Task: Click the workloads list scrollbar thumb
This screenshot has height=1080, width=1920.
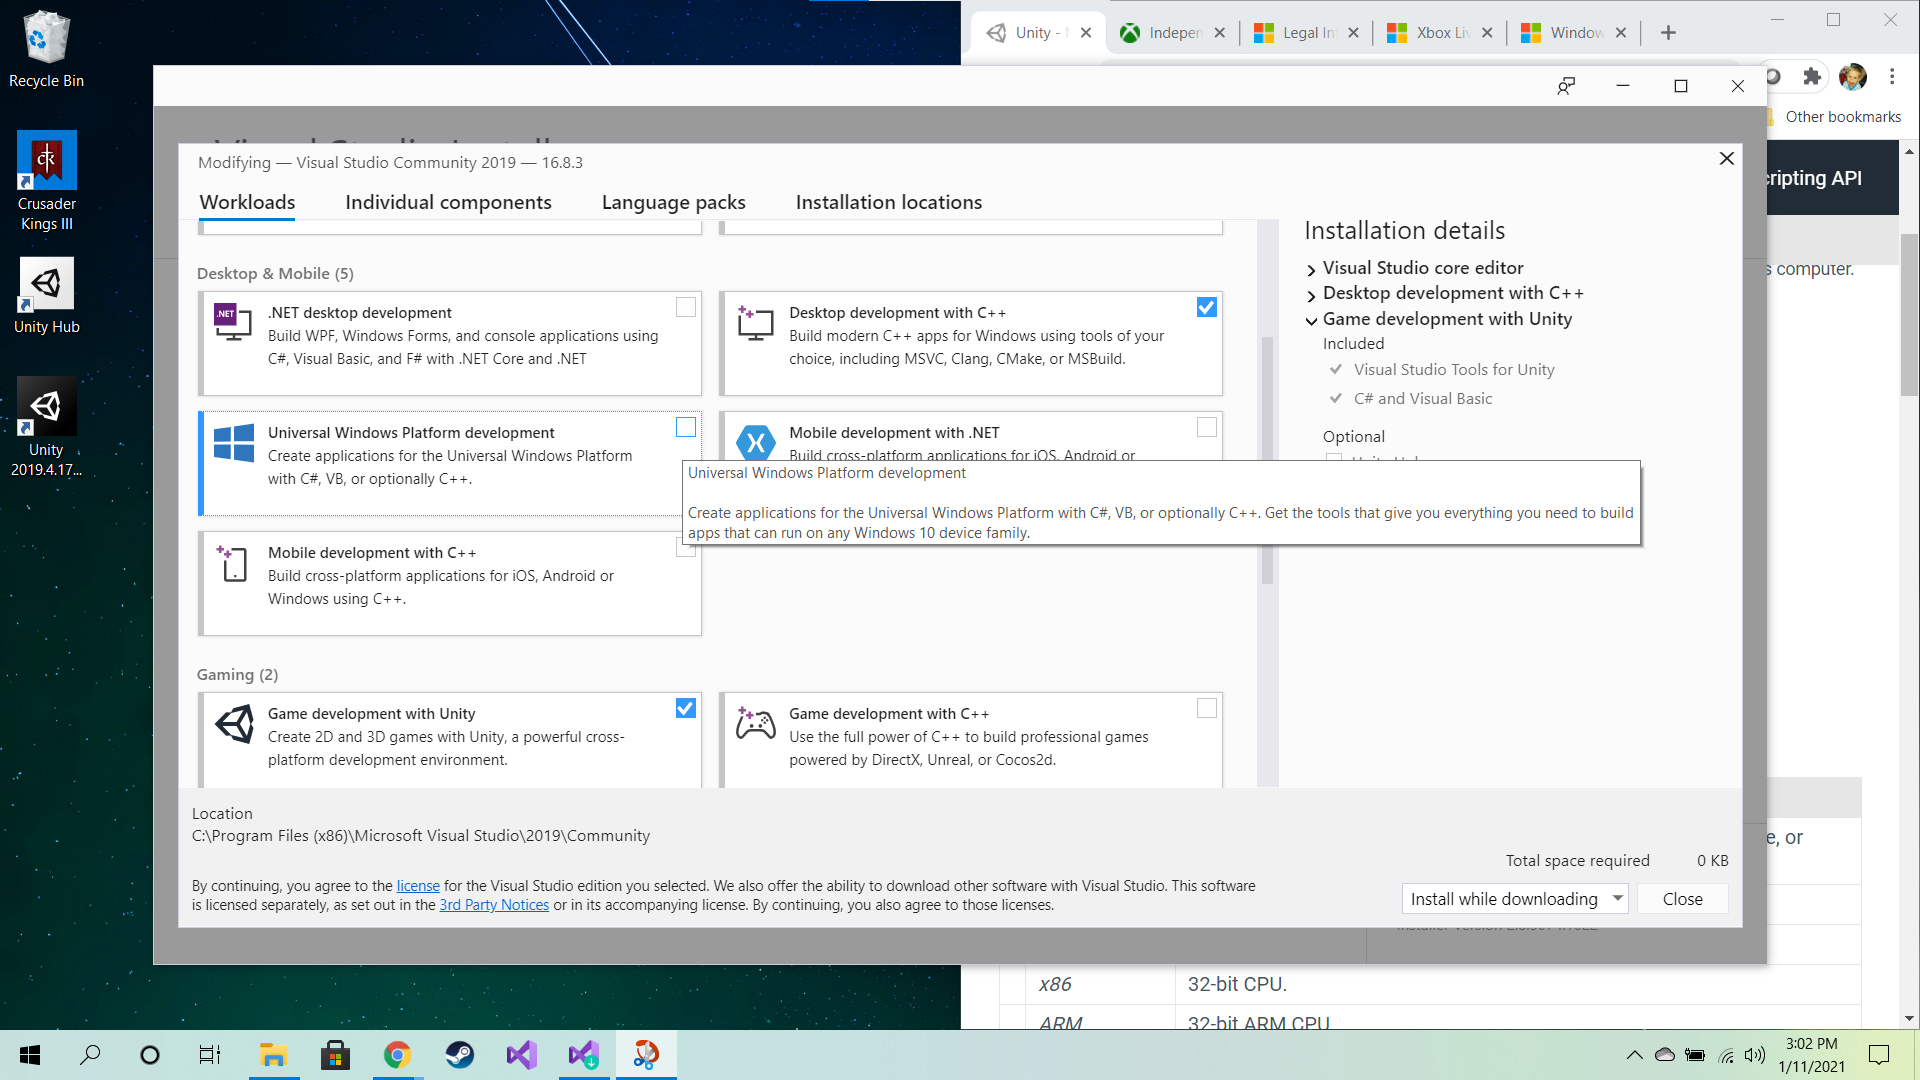Action: point(1267,460)
